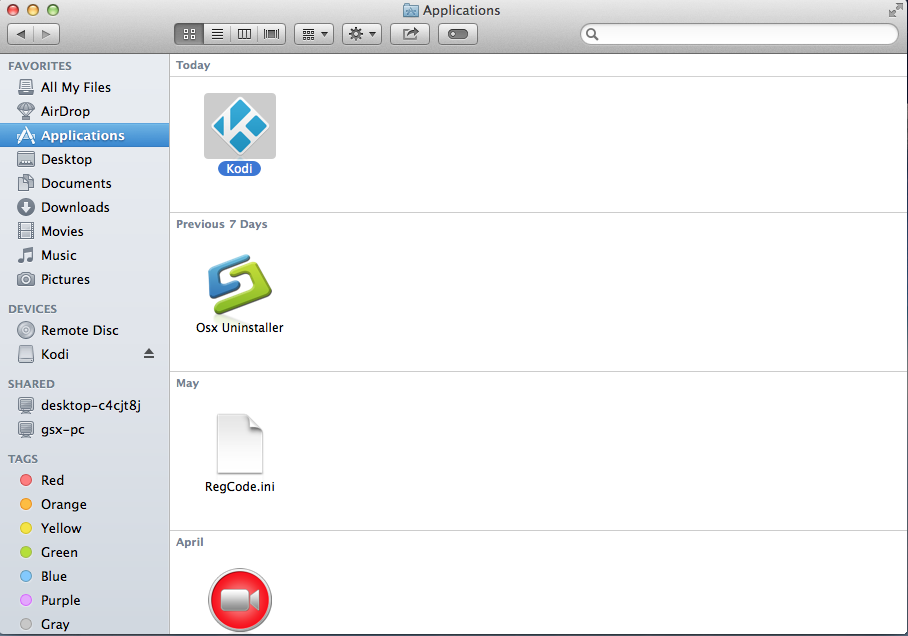Image resolution: width=908 pixels, height=636 pixels.
Task: Select the RegCode.ini file icon
Action: 240,444
